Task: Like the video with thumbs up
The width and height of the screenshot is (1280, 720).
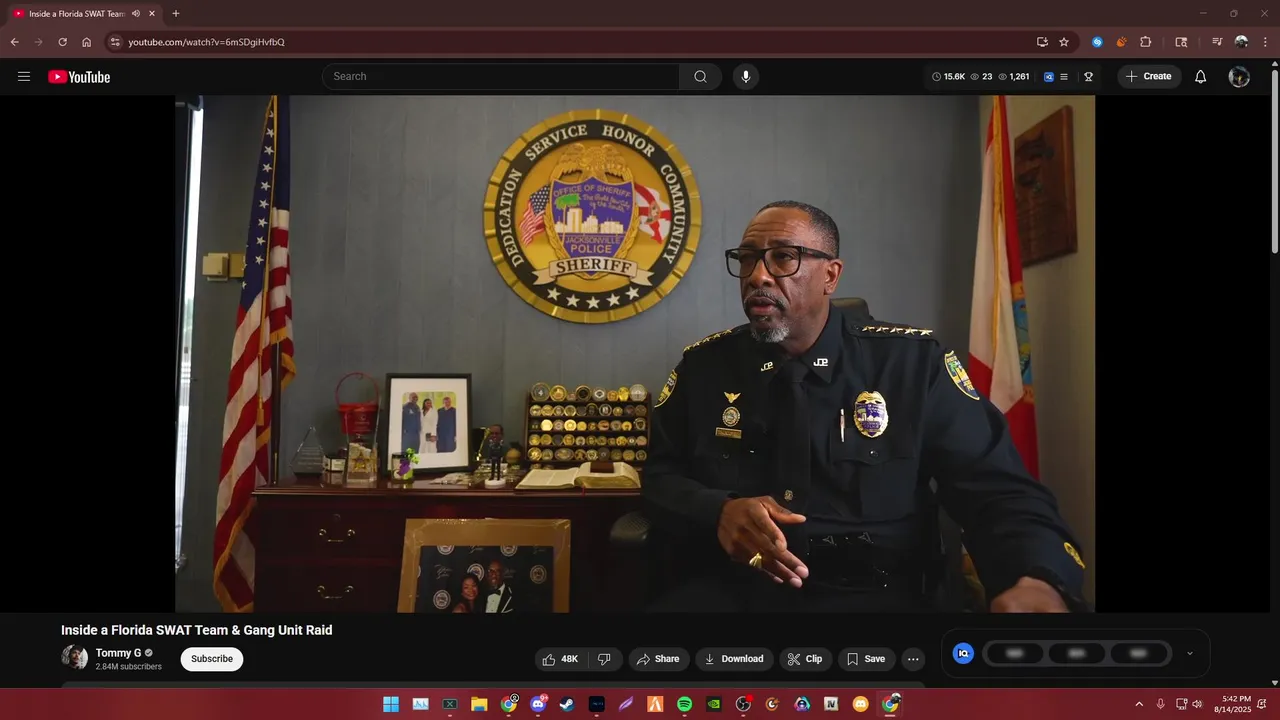Action: [560, 659]
